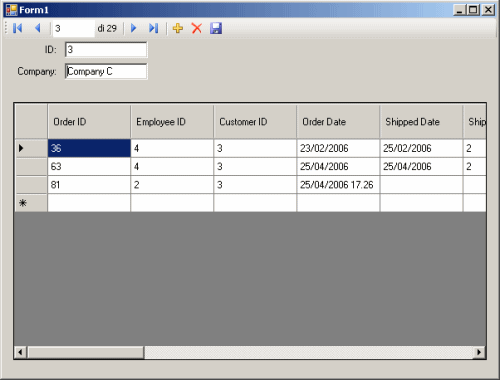Go to the first record in the navigator
The image size is (500, 380).
pyautogui.click(x=18, y=28)
